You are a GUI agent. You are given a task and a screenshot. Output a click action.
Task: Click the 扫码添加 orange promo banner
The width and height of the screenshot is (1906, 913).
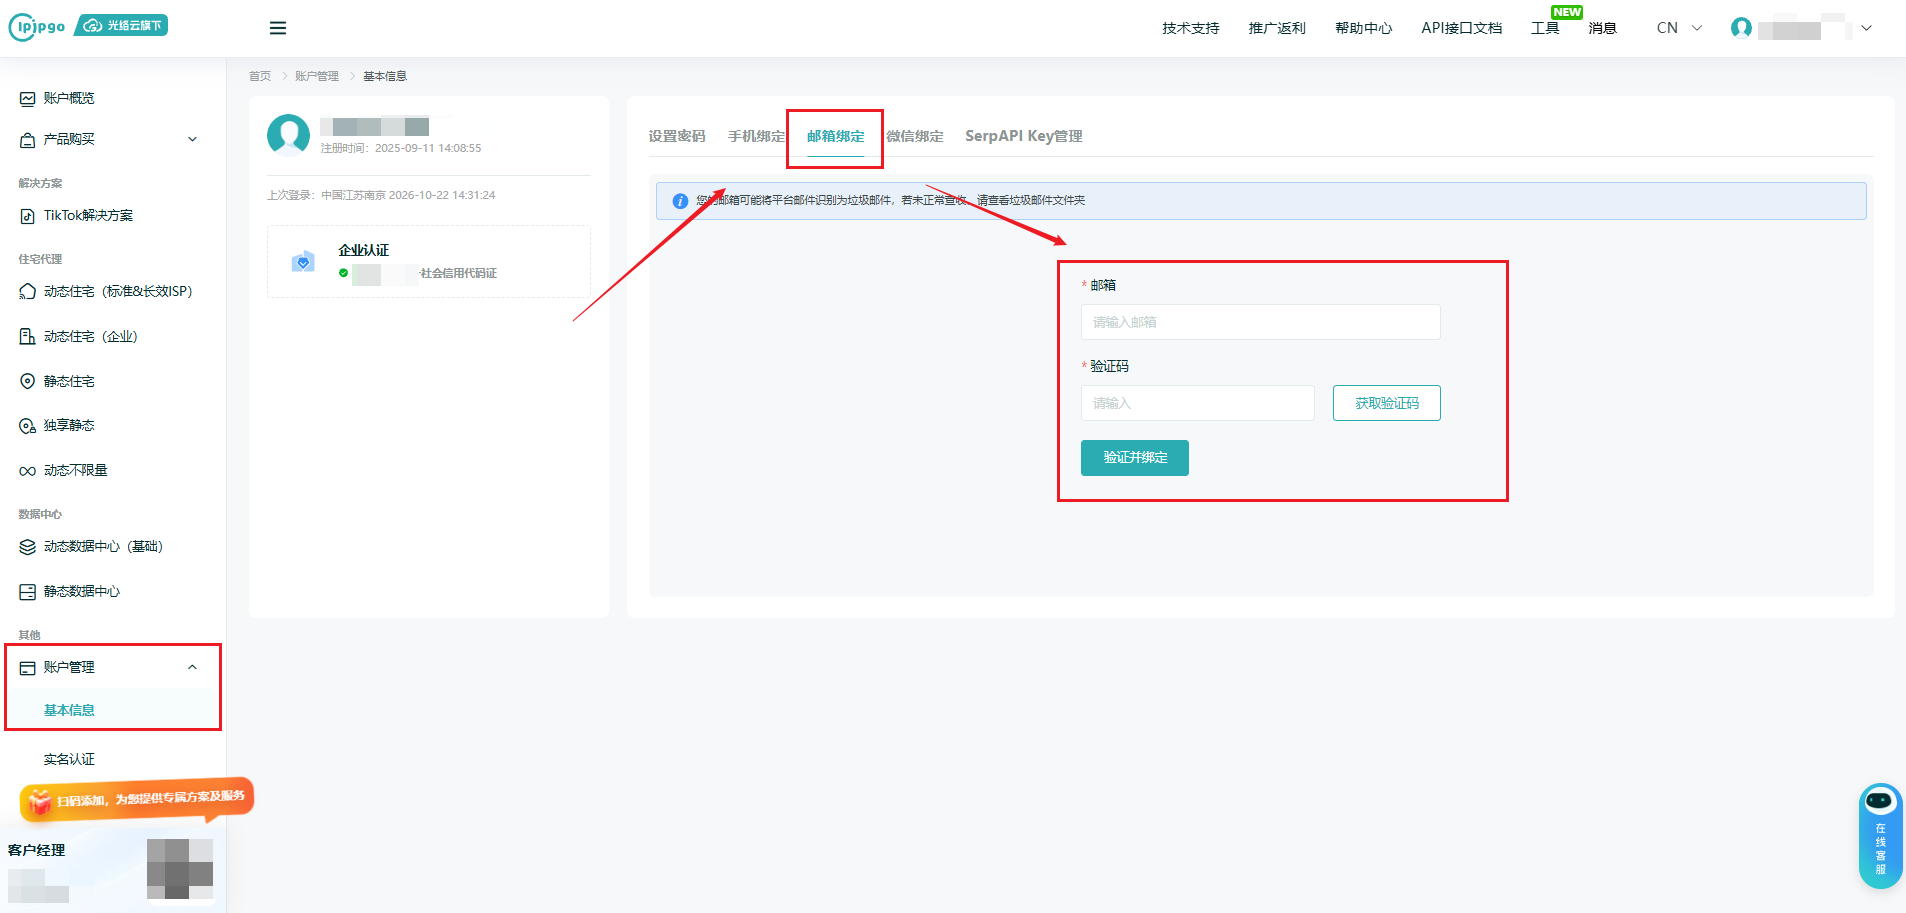pyautogui.click(x=137, y=799)
